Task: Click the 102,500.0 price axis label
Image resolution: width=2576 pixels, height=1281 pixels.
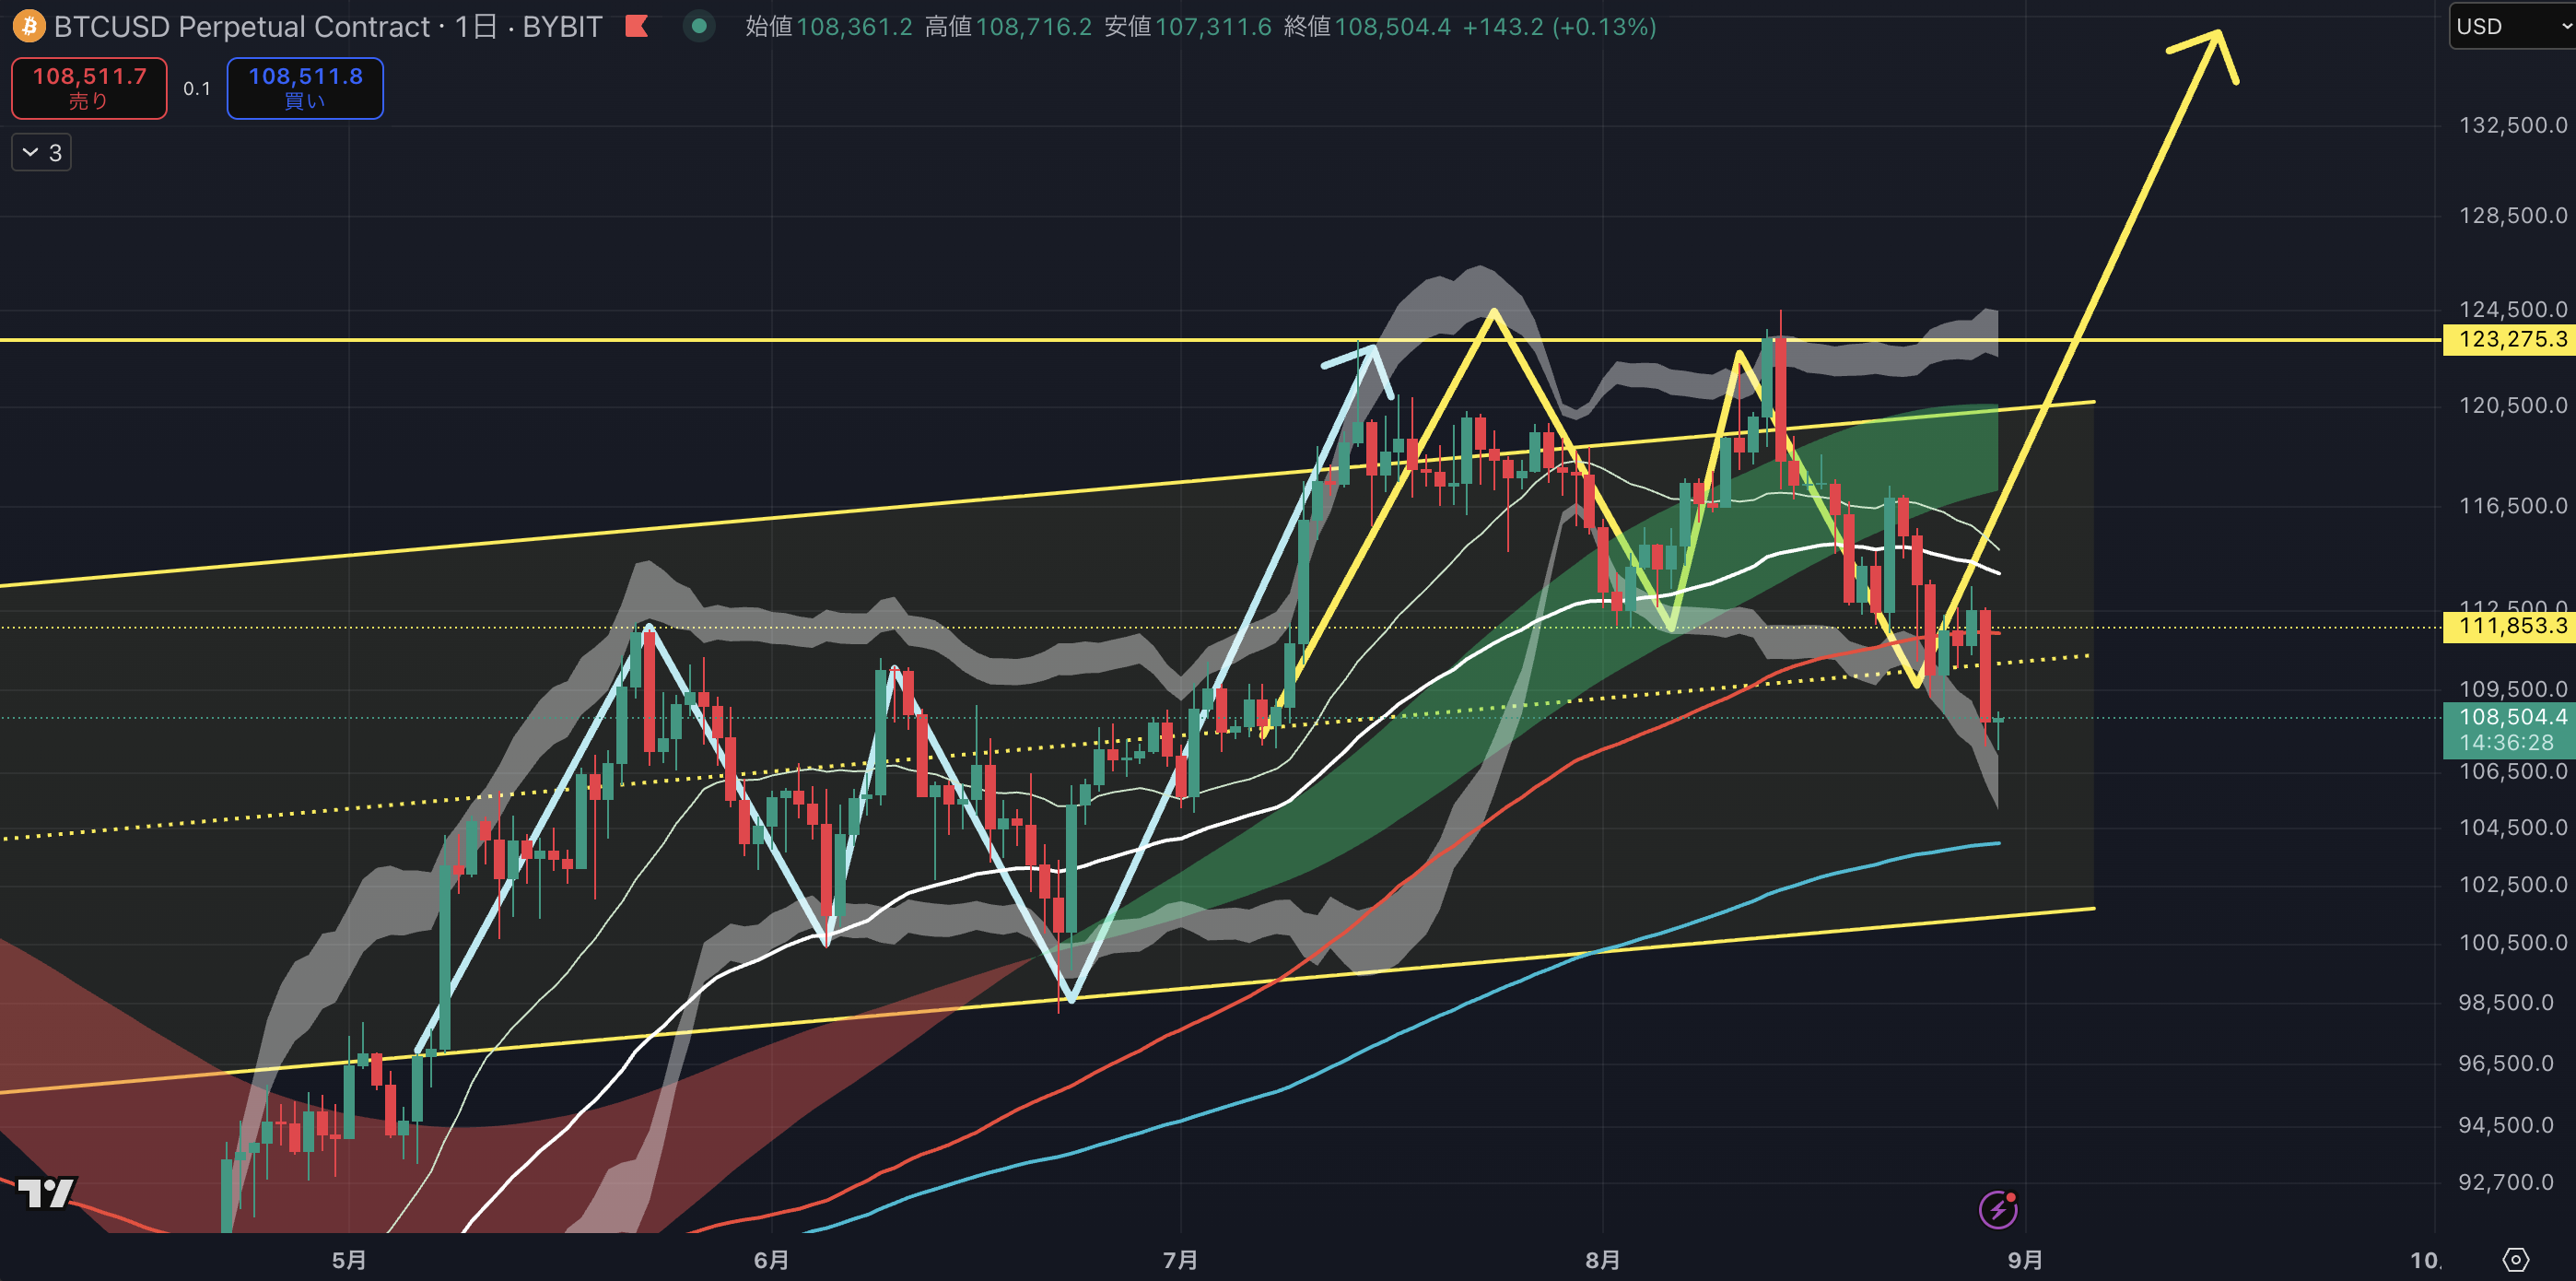Action: click(x=2513, y=884)
